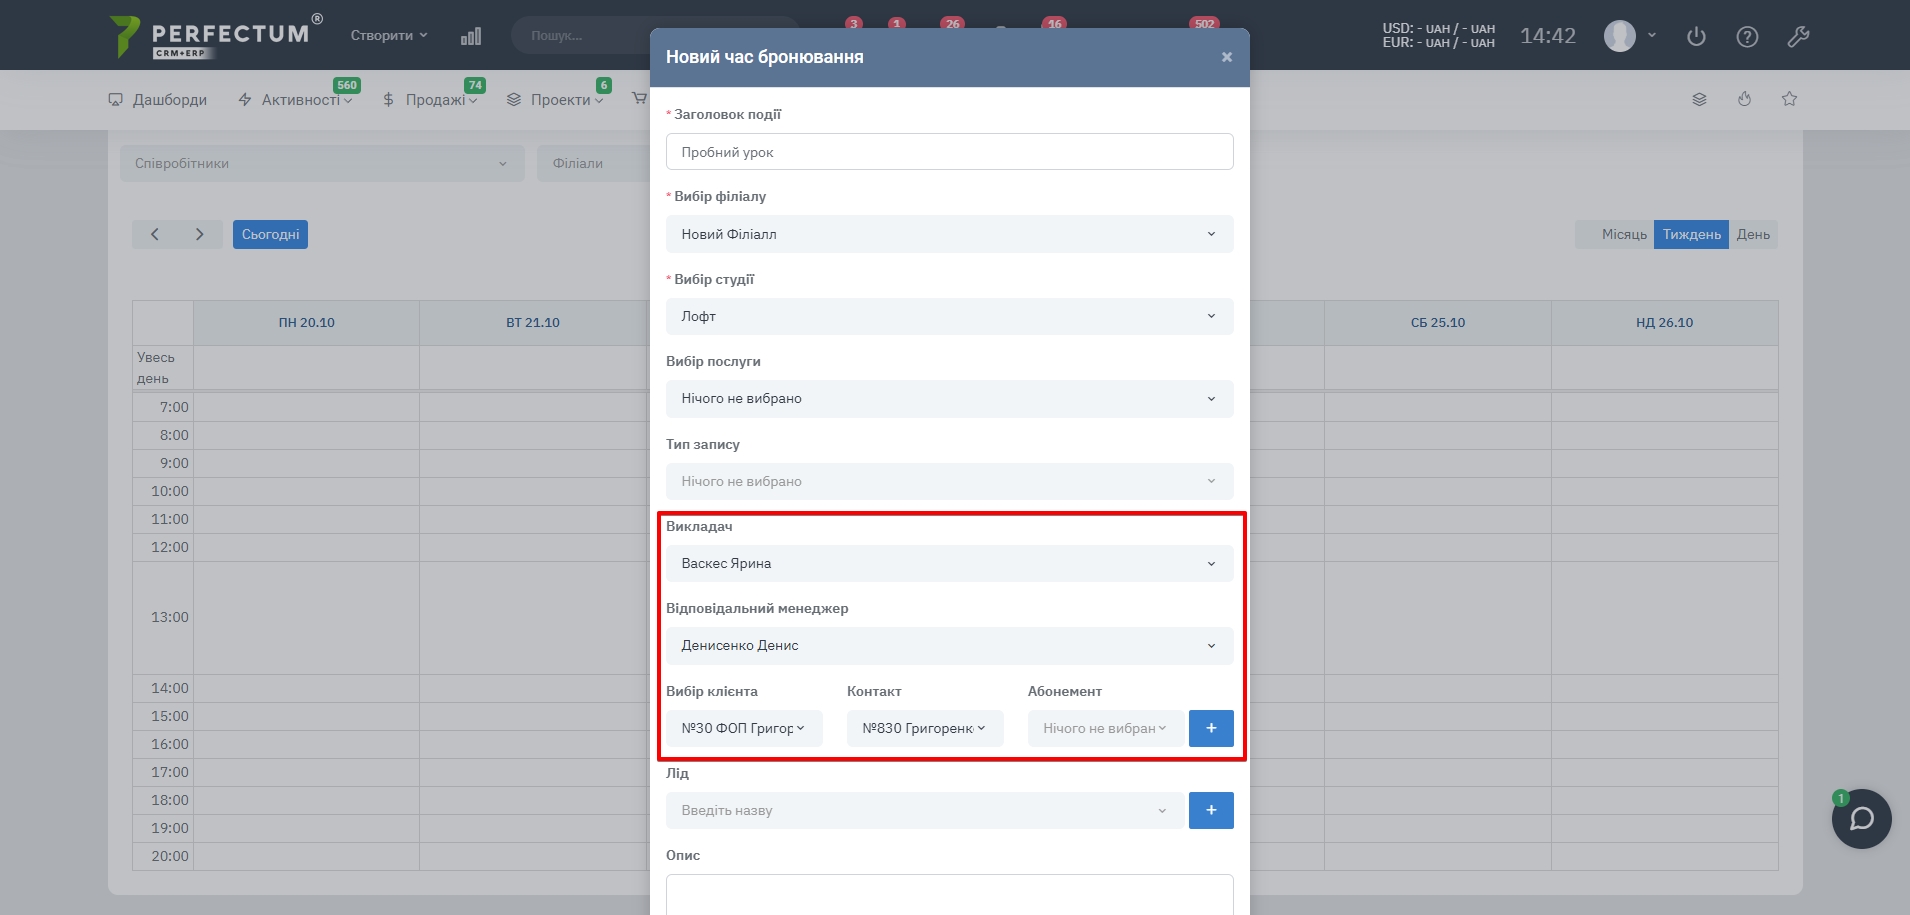Screen dimensions: 1910x915
Task: Click the layers stack icon
Action: pos(1699,99)
